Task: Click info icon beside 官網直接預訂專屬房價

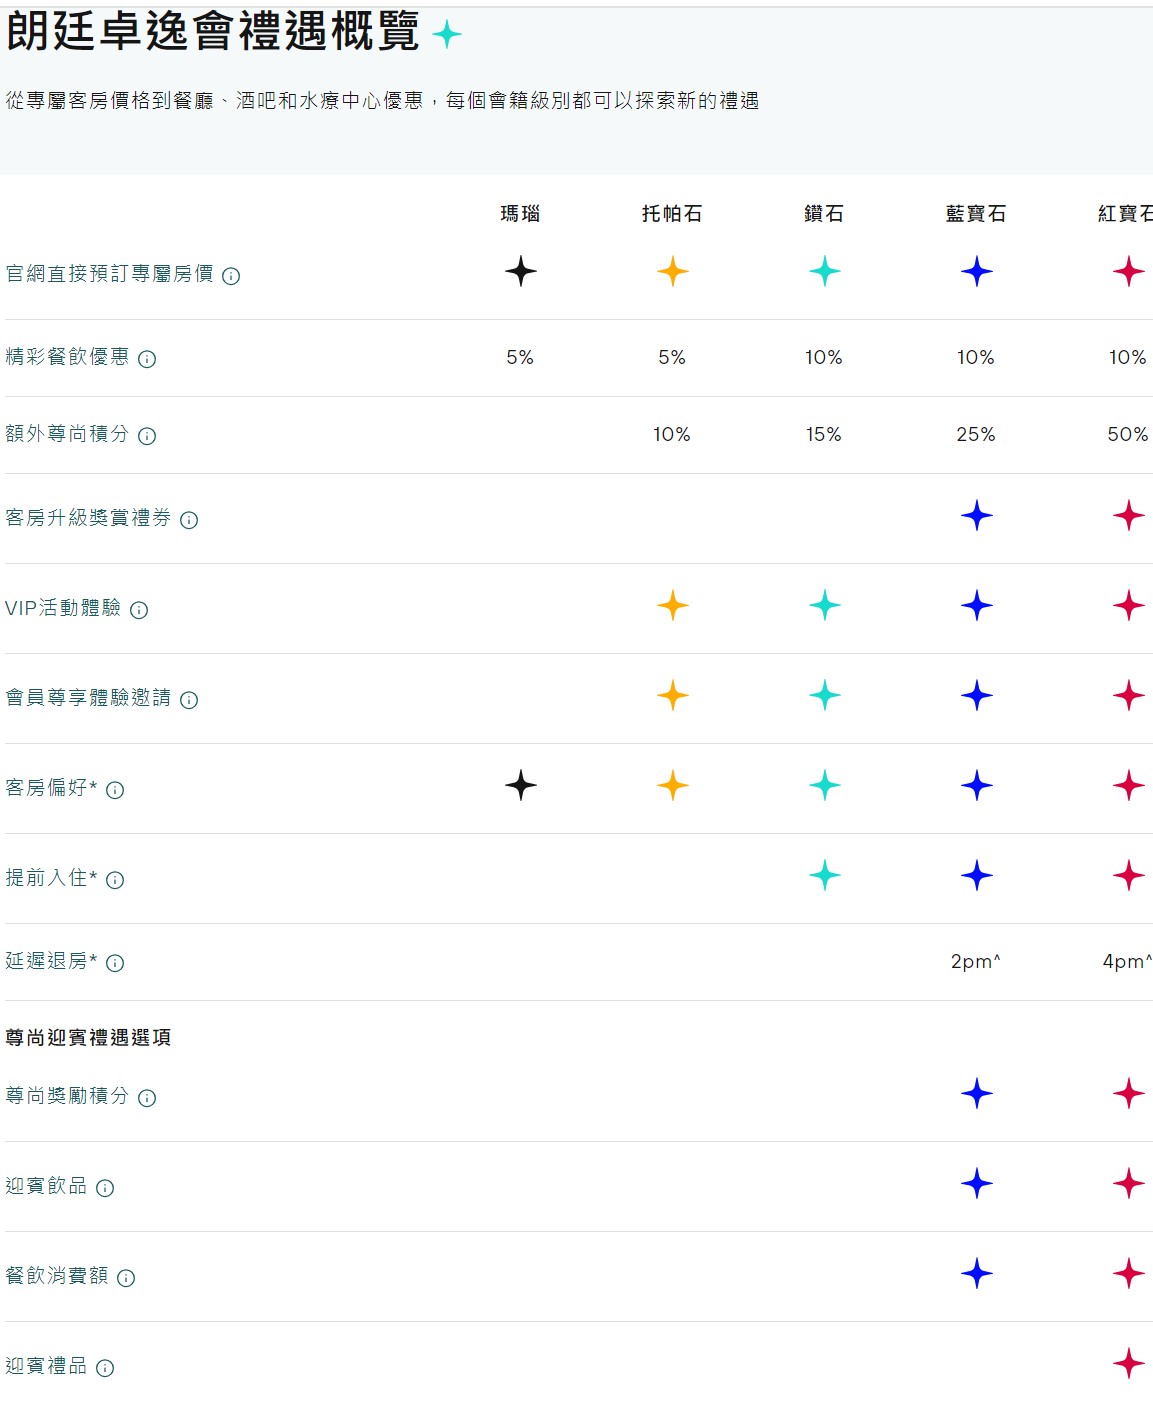Action: pyautogui.click(x=231, y=276)
